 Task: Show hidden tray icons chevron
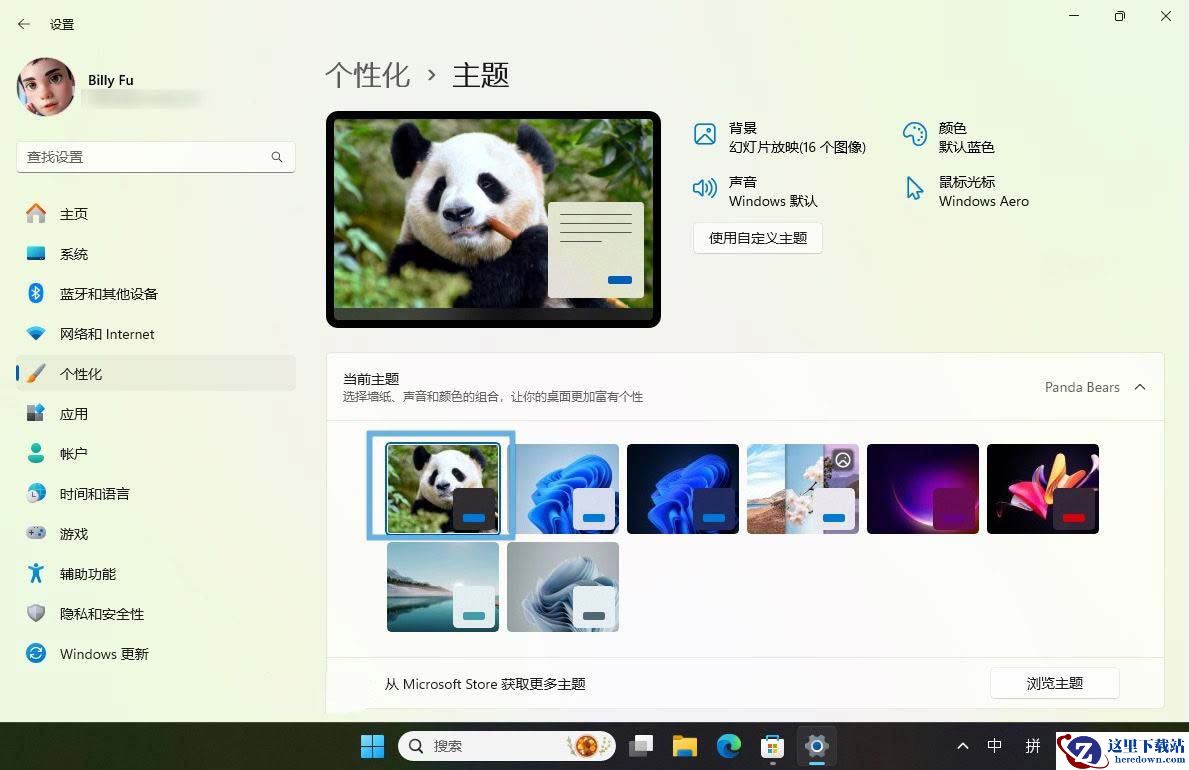click(x=963, y=746)
